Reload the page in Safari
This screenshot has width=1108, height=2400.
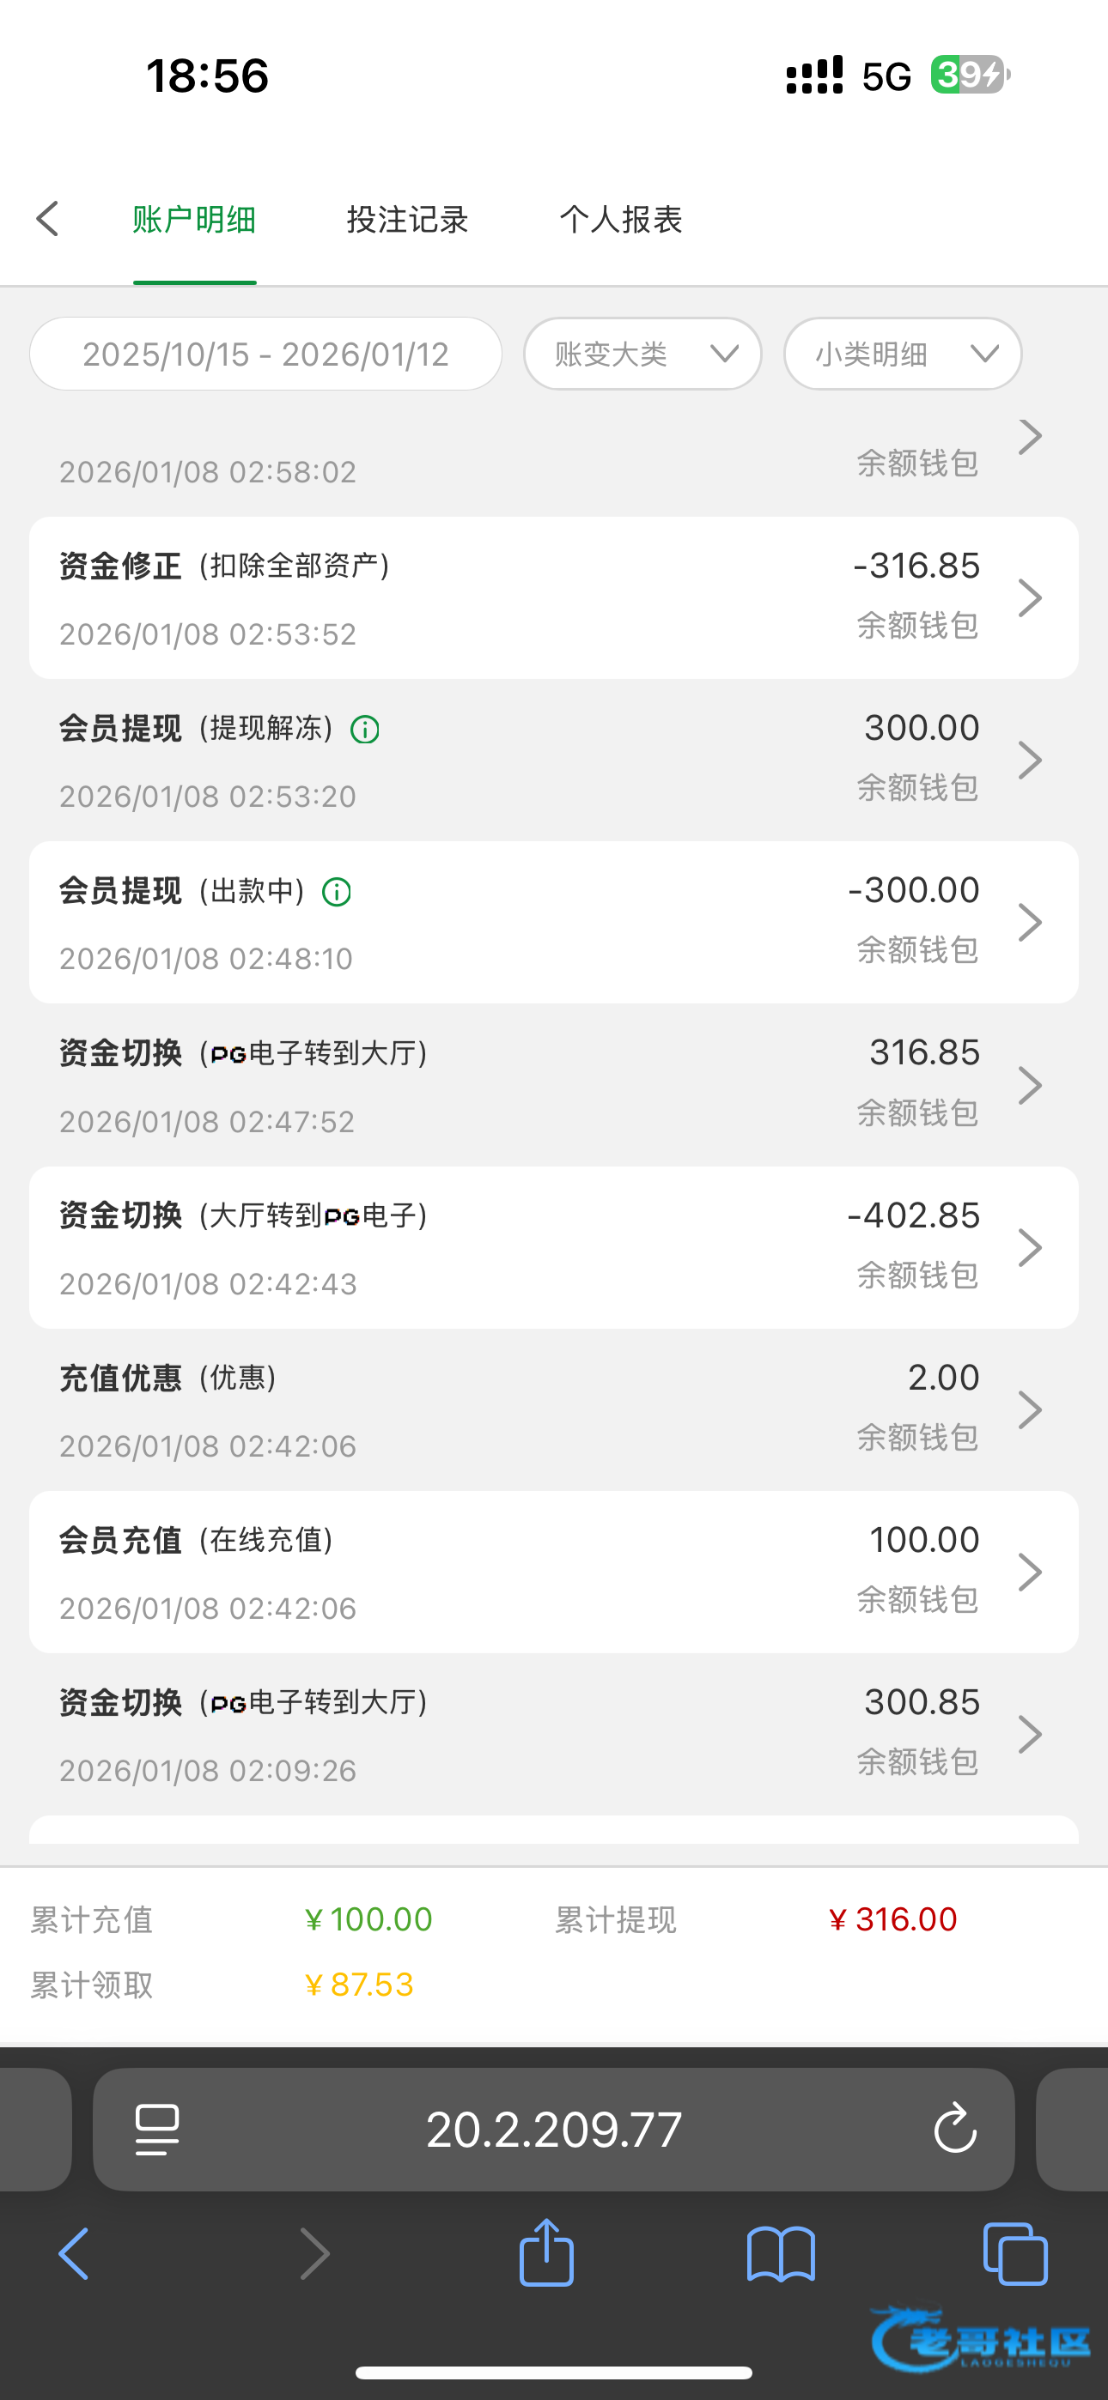point(954,2128)
